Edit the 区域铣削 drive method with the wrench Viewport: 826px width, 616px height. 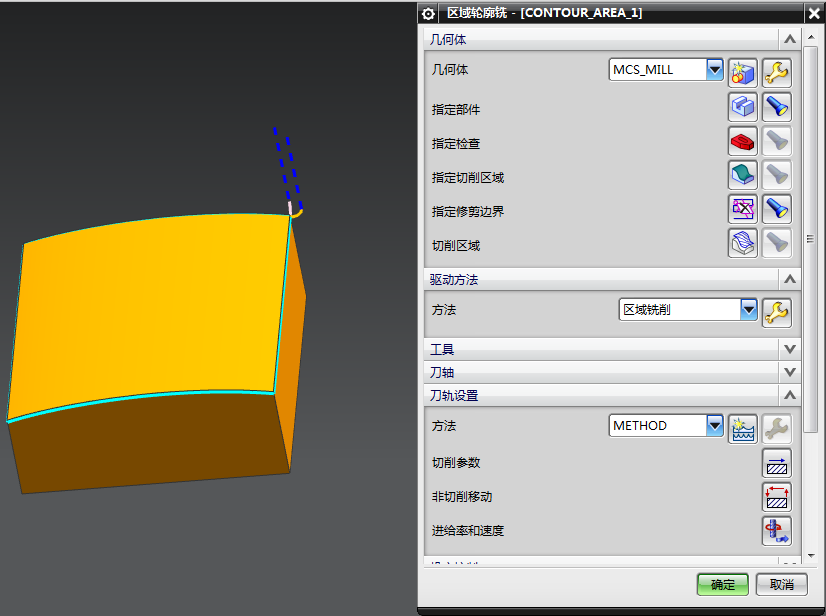777,312
